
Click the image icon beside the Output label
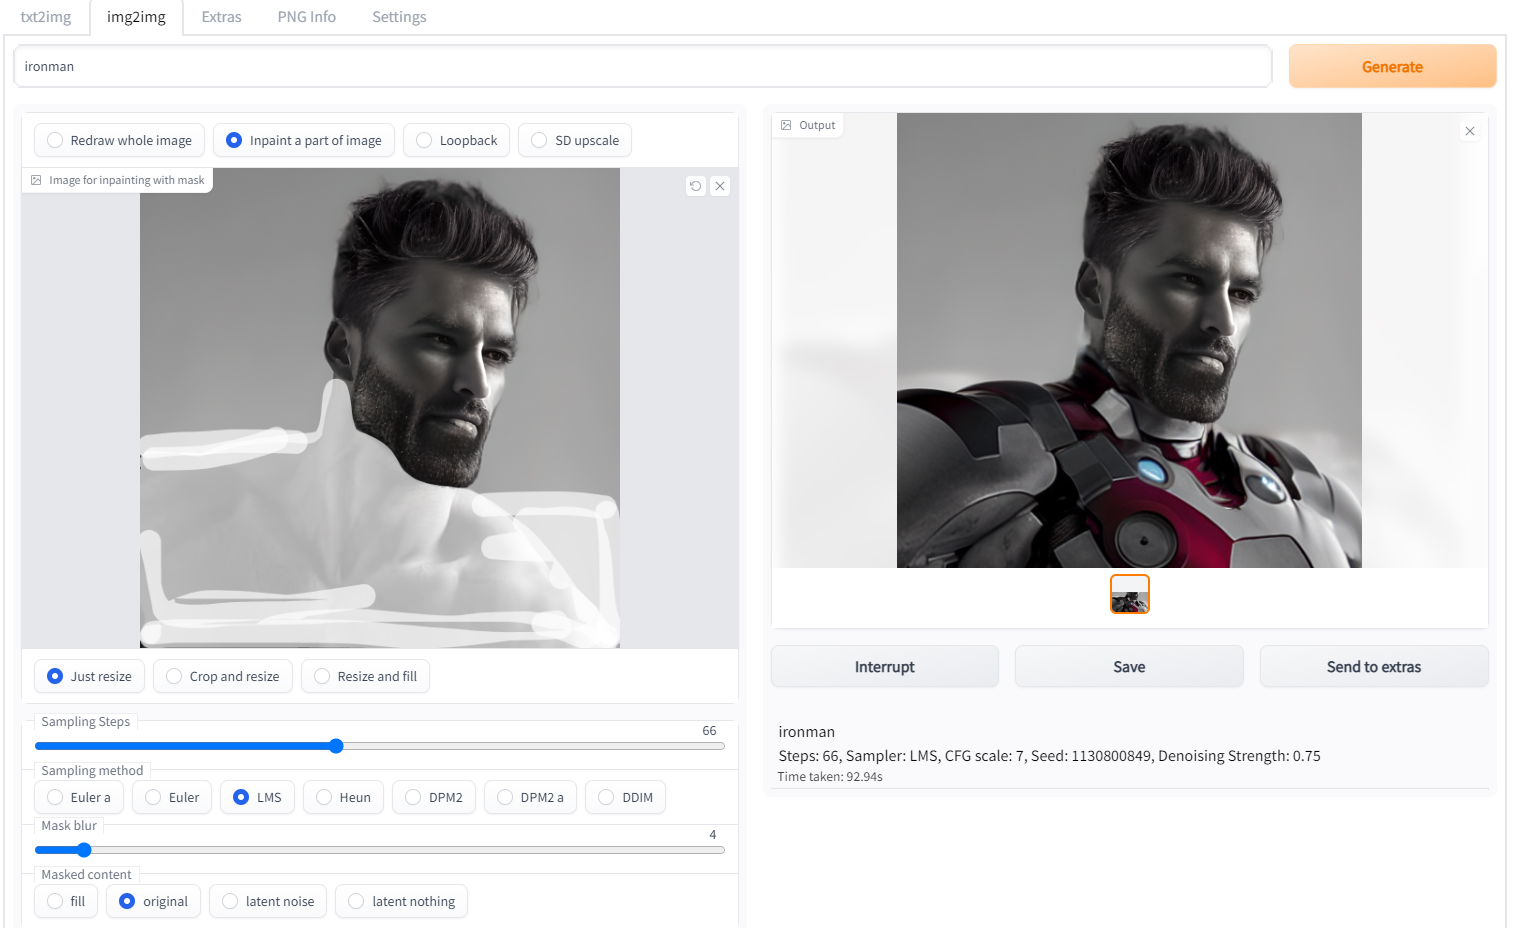[786, 125]
